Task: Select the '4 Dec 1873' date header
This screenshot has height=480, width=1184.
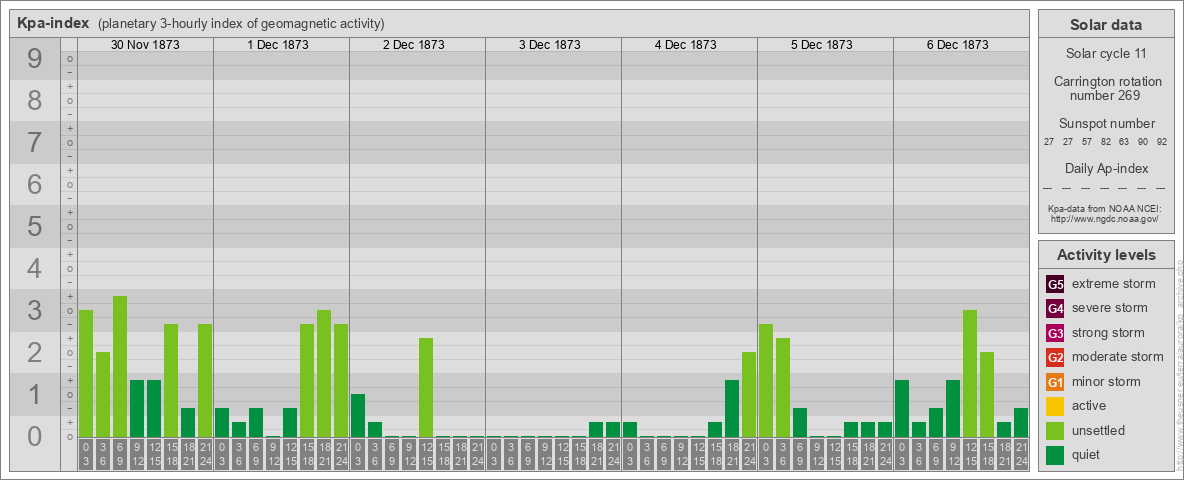Action: point(686,45)
